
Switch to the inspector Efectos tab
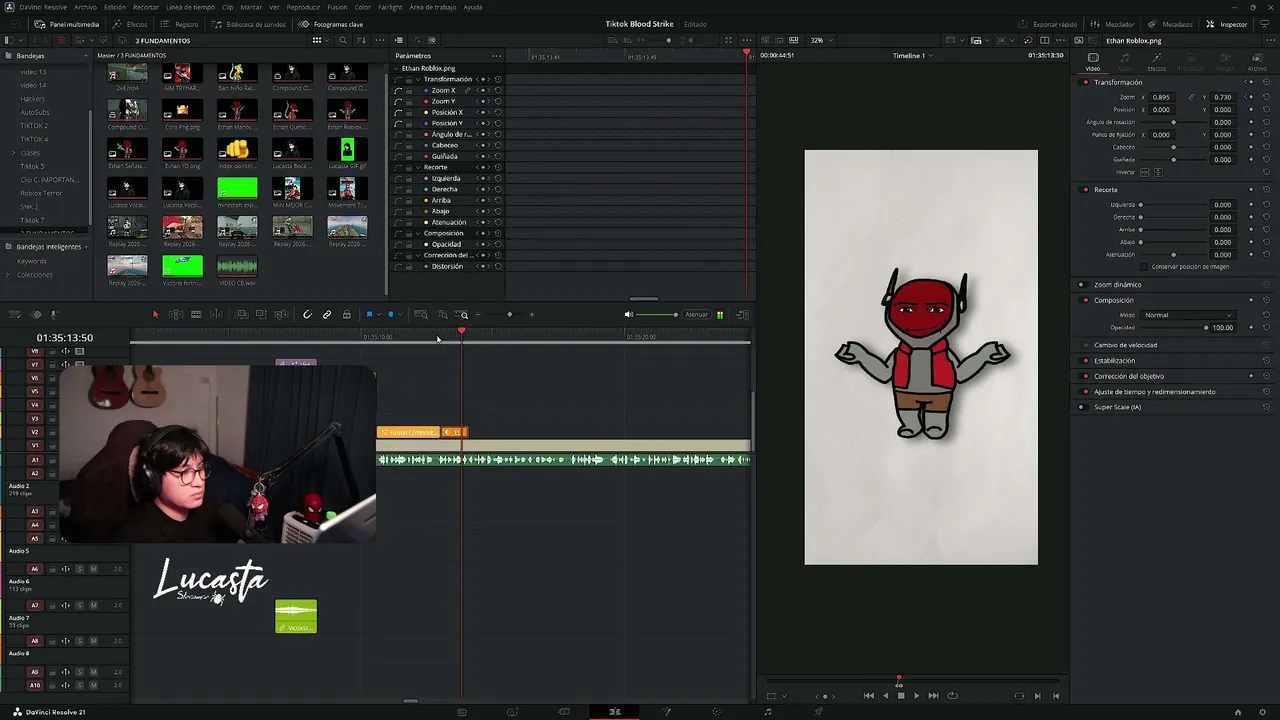pos(1157,62)
